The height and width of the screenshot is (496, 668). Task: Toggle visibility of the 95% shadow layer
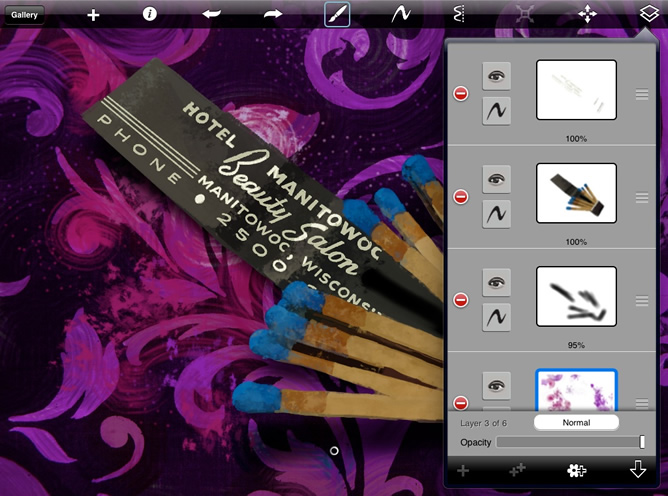tap(496, 283)
